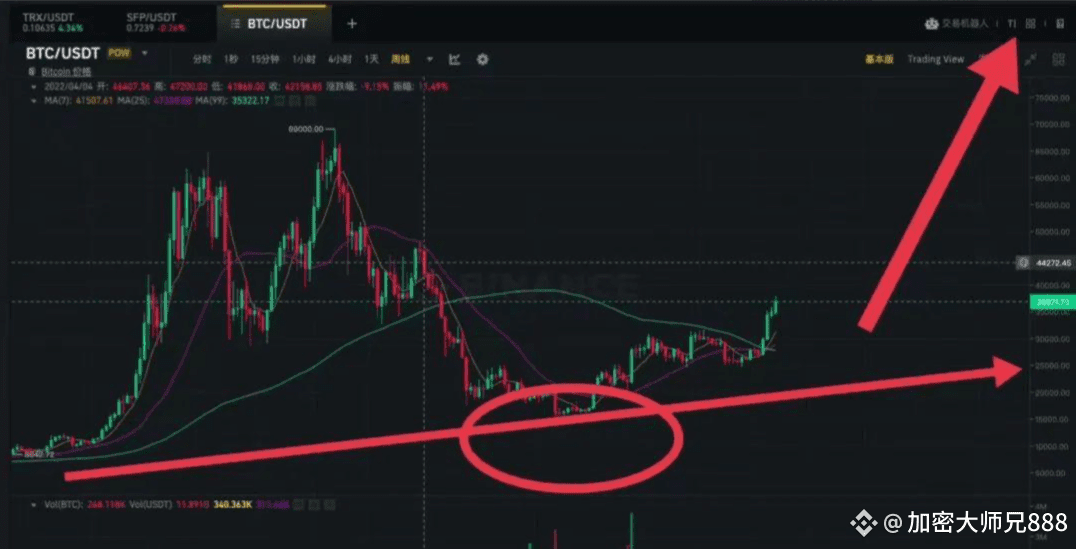1076x549 pixels.
Task: Click the price alert icon at 44272.46
Action: tap(1023, 263)
